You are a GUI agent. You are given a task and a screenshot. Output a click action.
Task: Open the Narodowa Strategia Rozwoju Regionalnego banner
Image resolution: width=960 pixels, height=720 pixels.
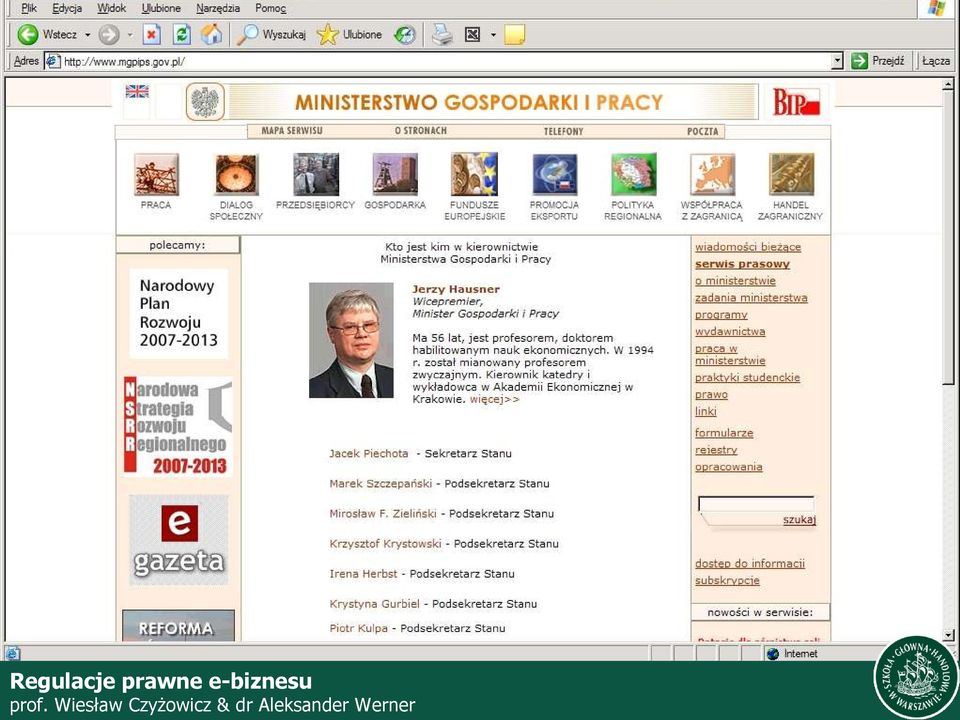[178, 427]
